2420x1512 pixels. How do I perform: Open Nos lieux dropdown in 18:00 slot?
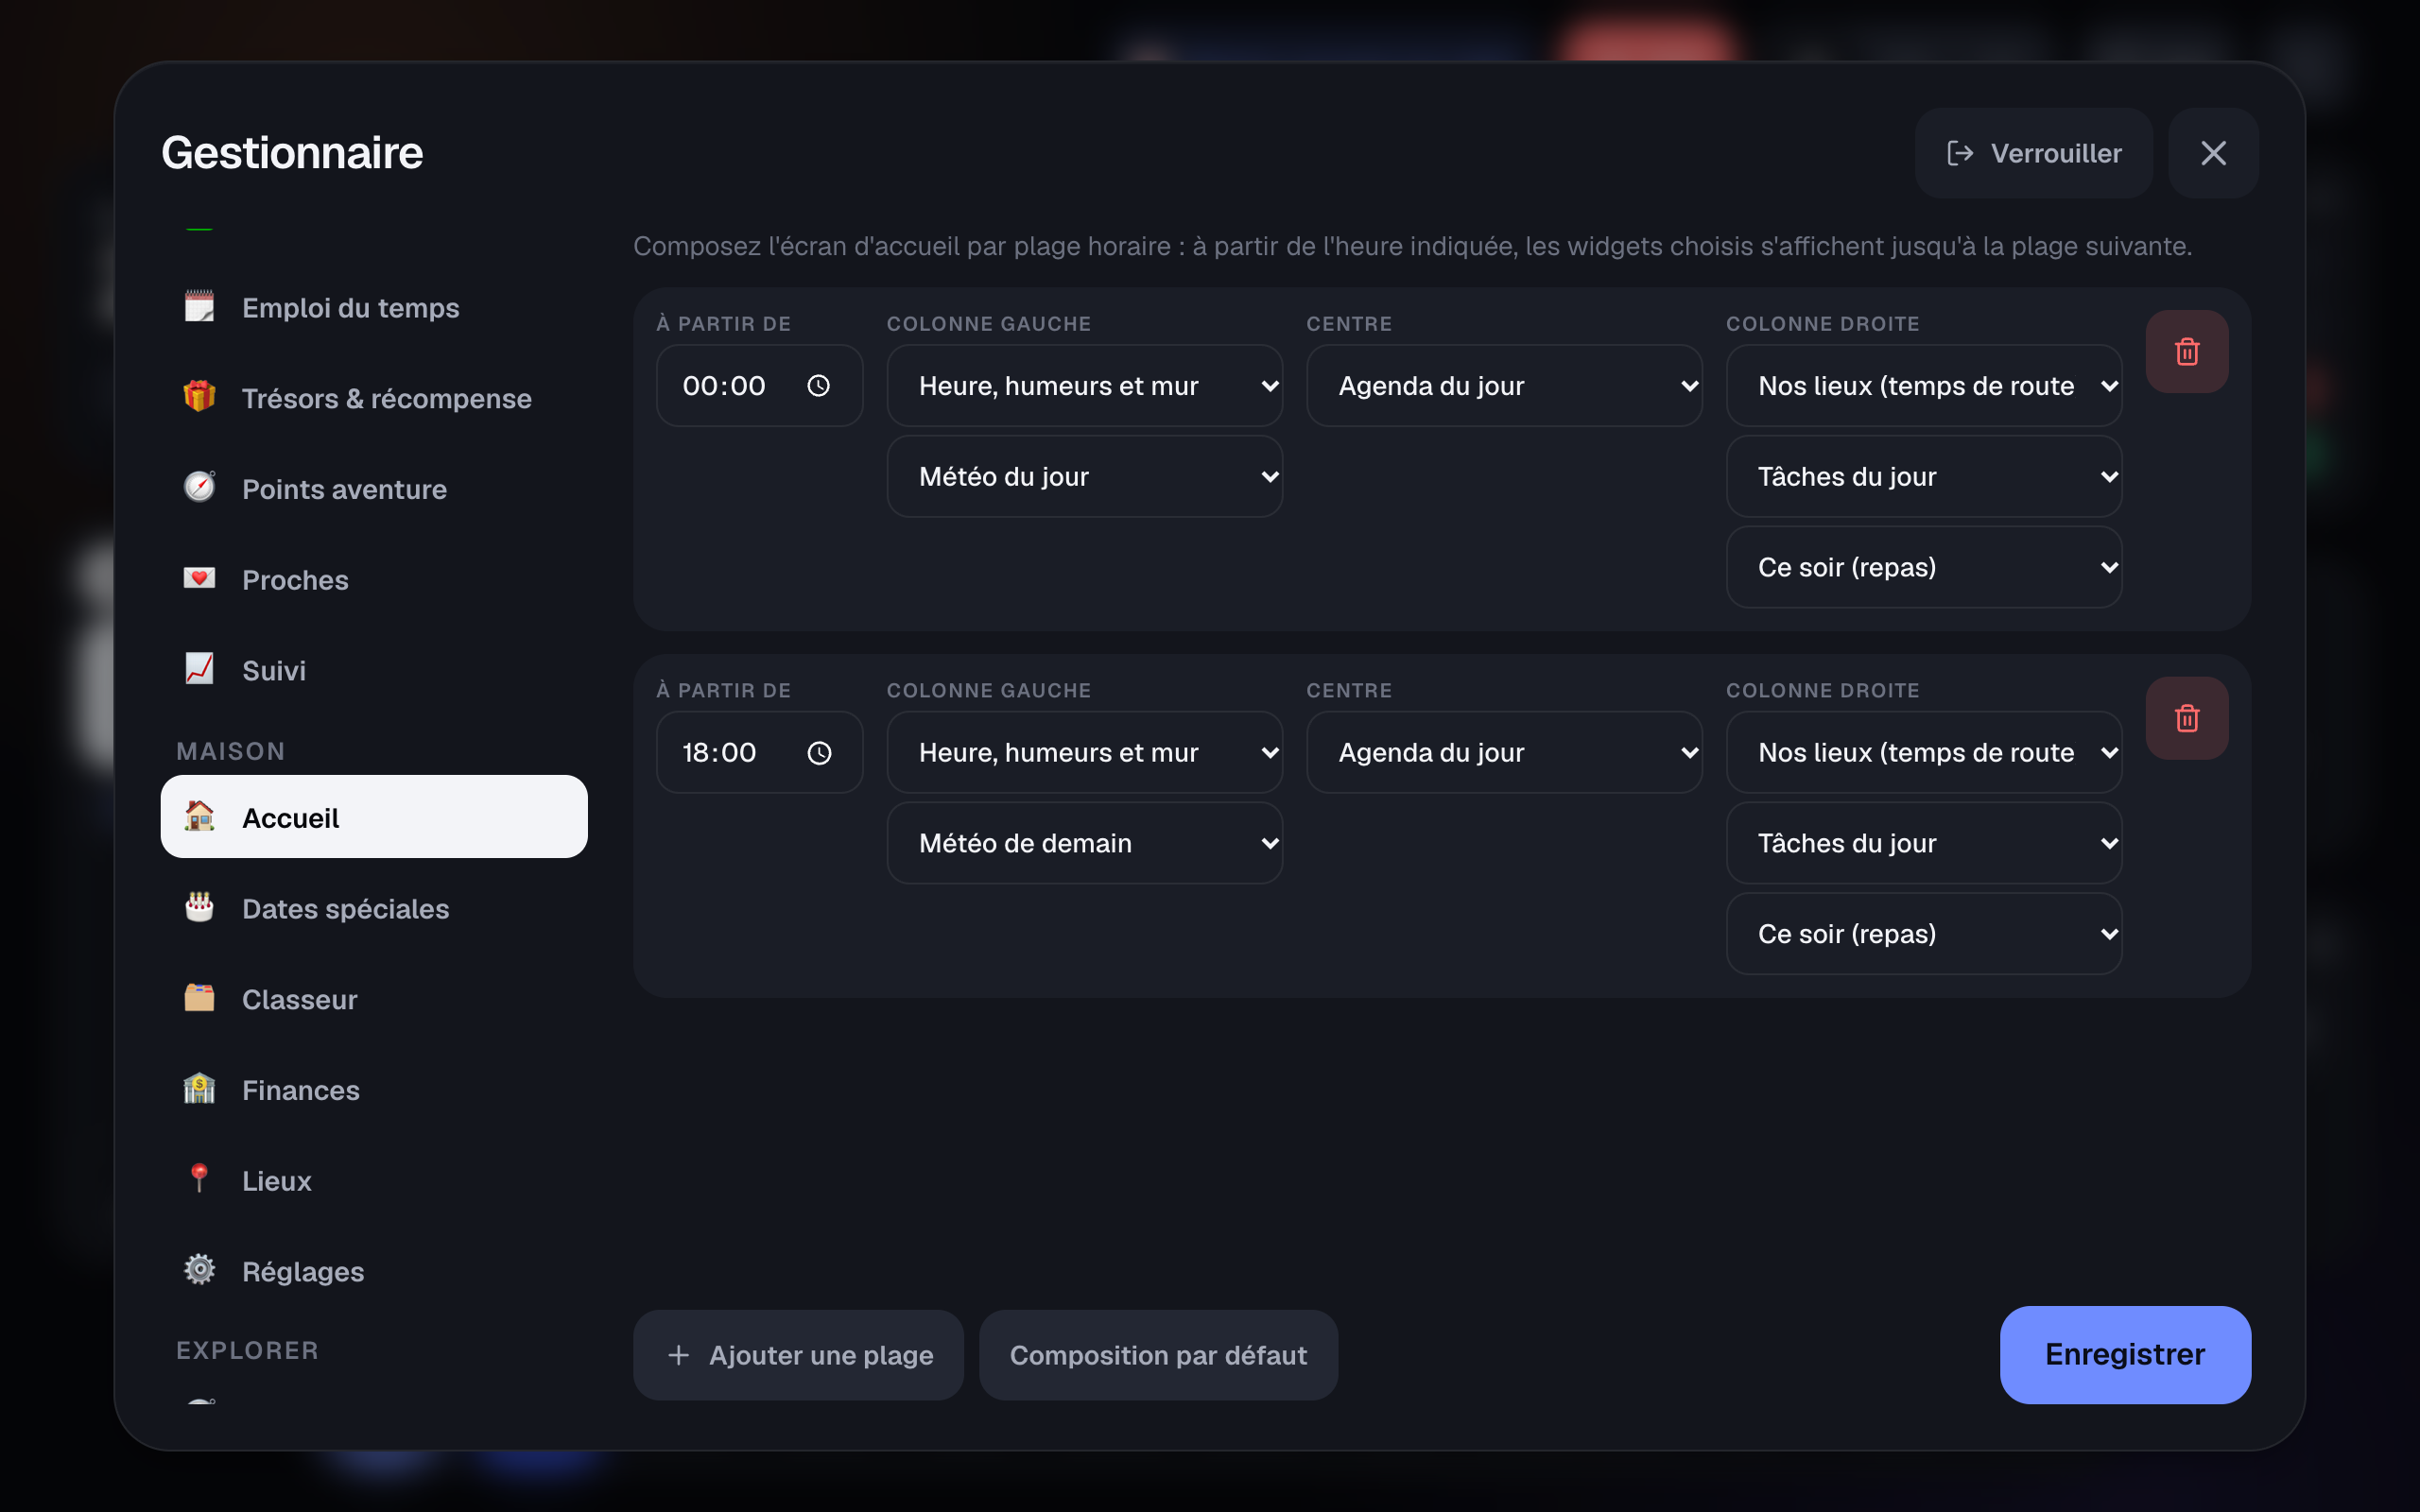click(x=1924, y=753)
